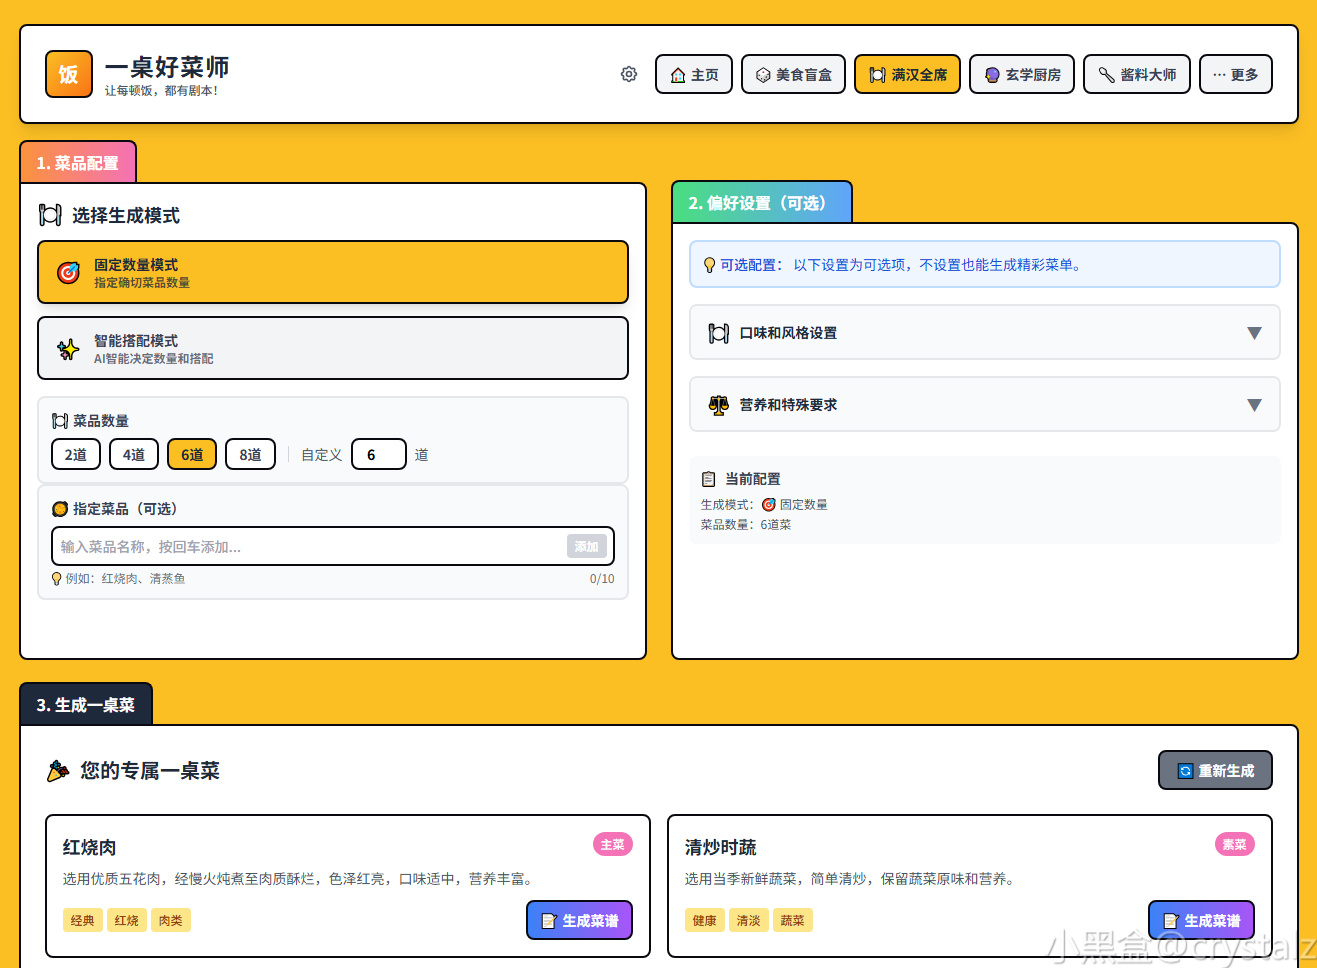
Task: Click the dining icon beside 选择生成模式
Action: (x=50, y=215)
